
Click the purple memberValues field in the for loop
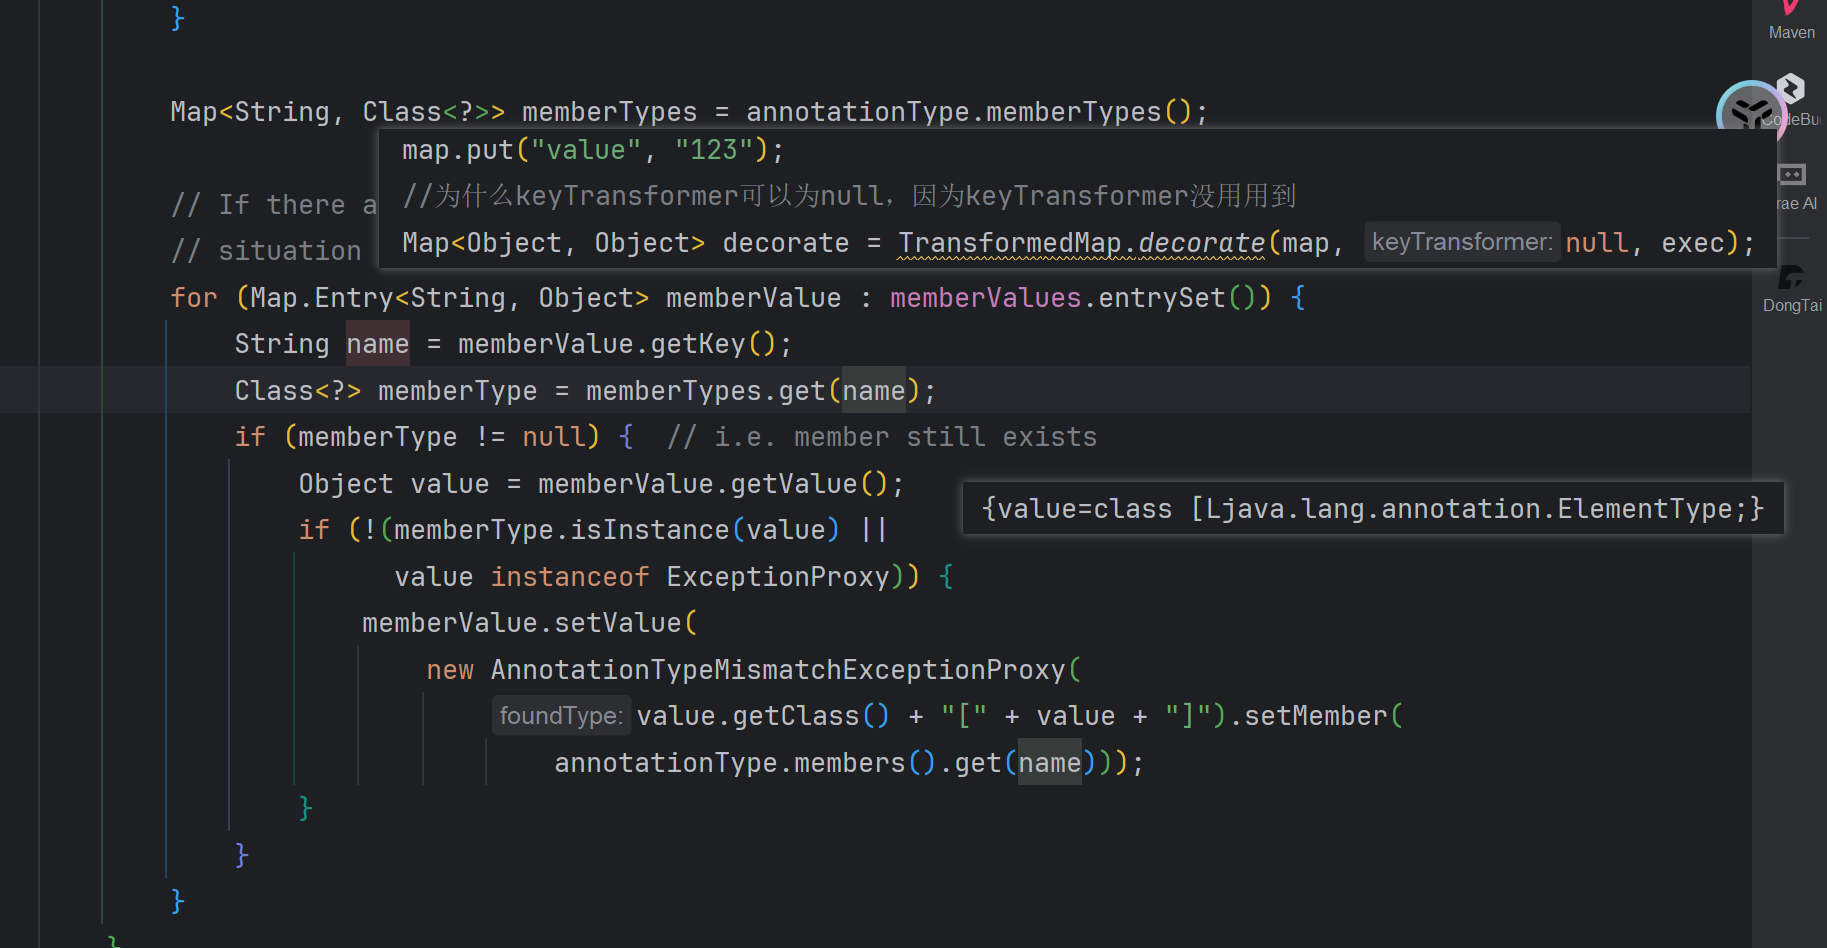[985, 298]
